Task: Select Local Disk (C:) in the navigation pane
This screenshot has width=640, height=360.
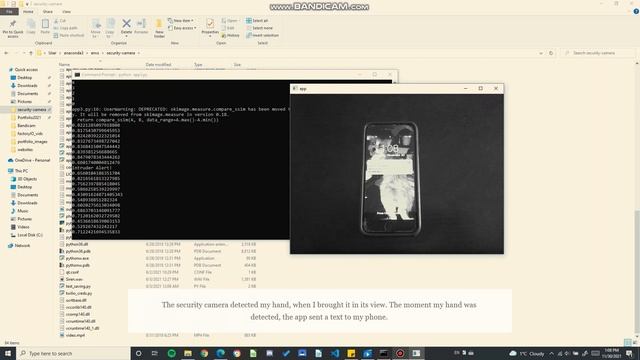Action: pos(30,235)
